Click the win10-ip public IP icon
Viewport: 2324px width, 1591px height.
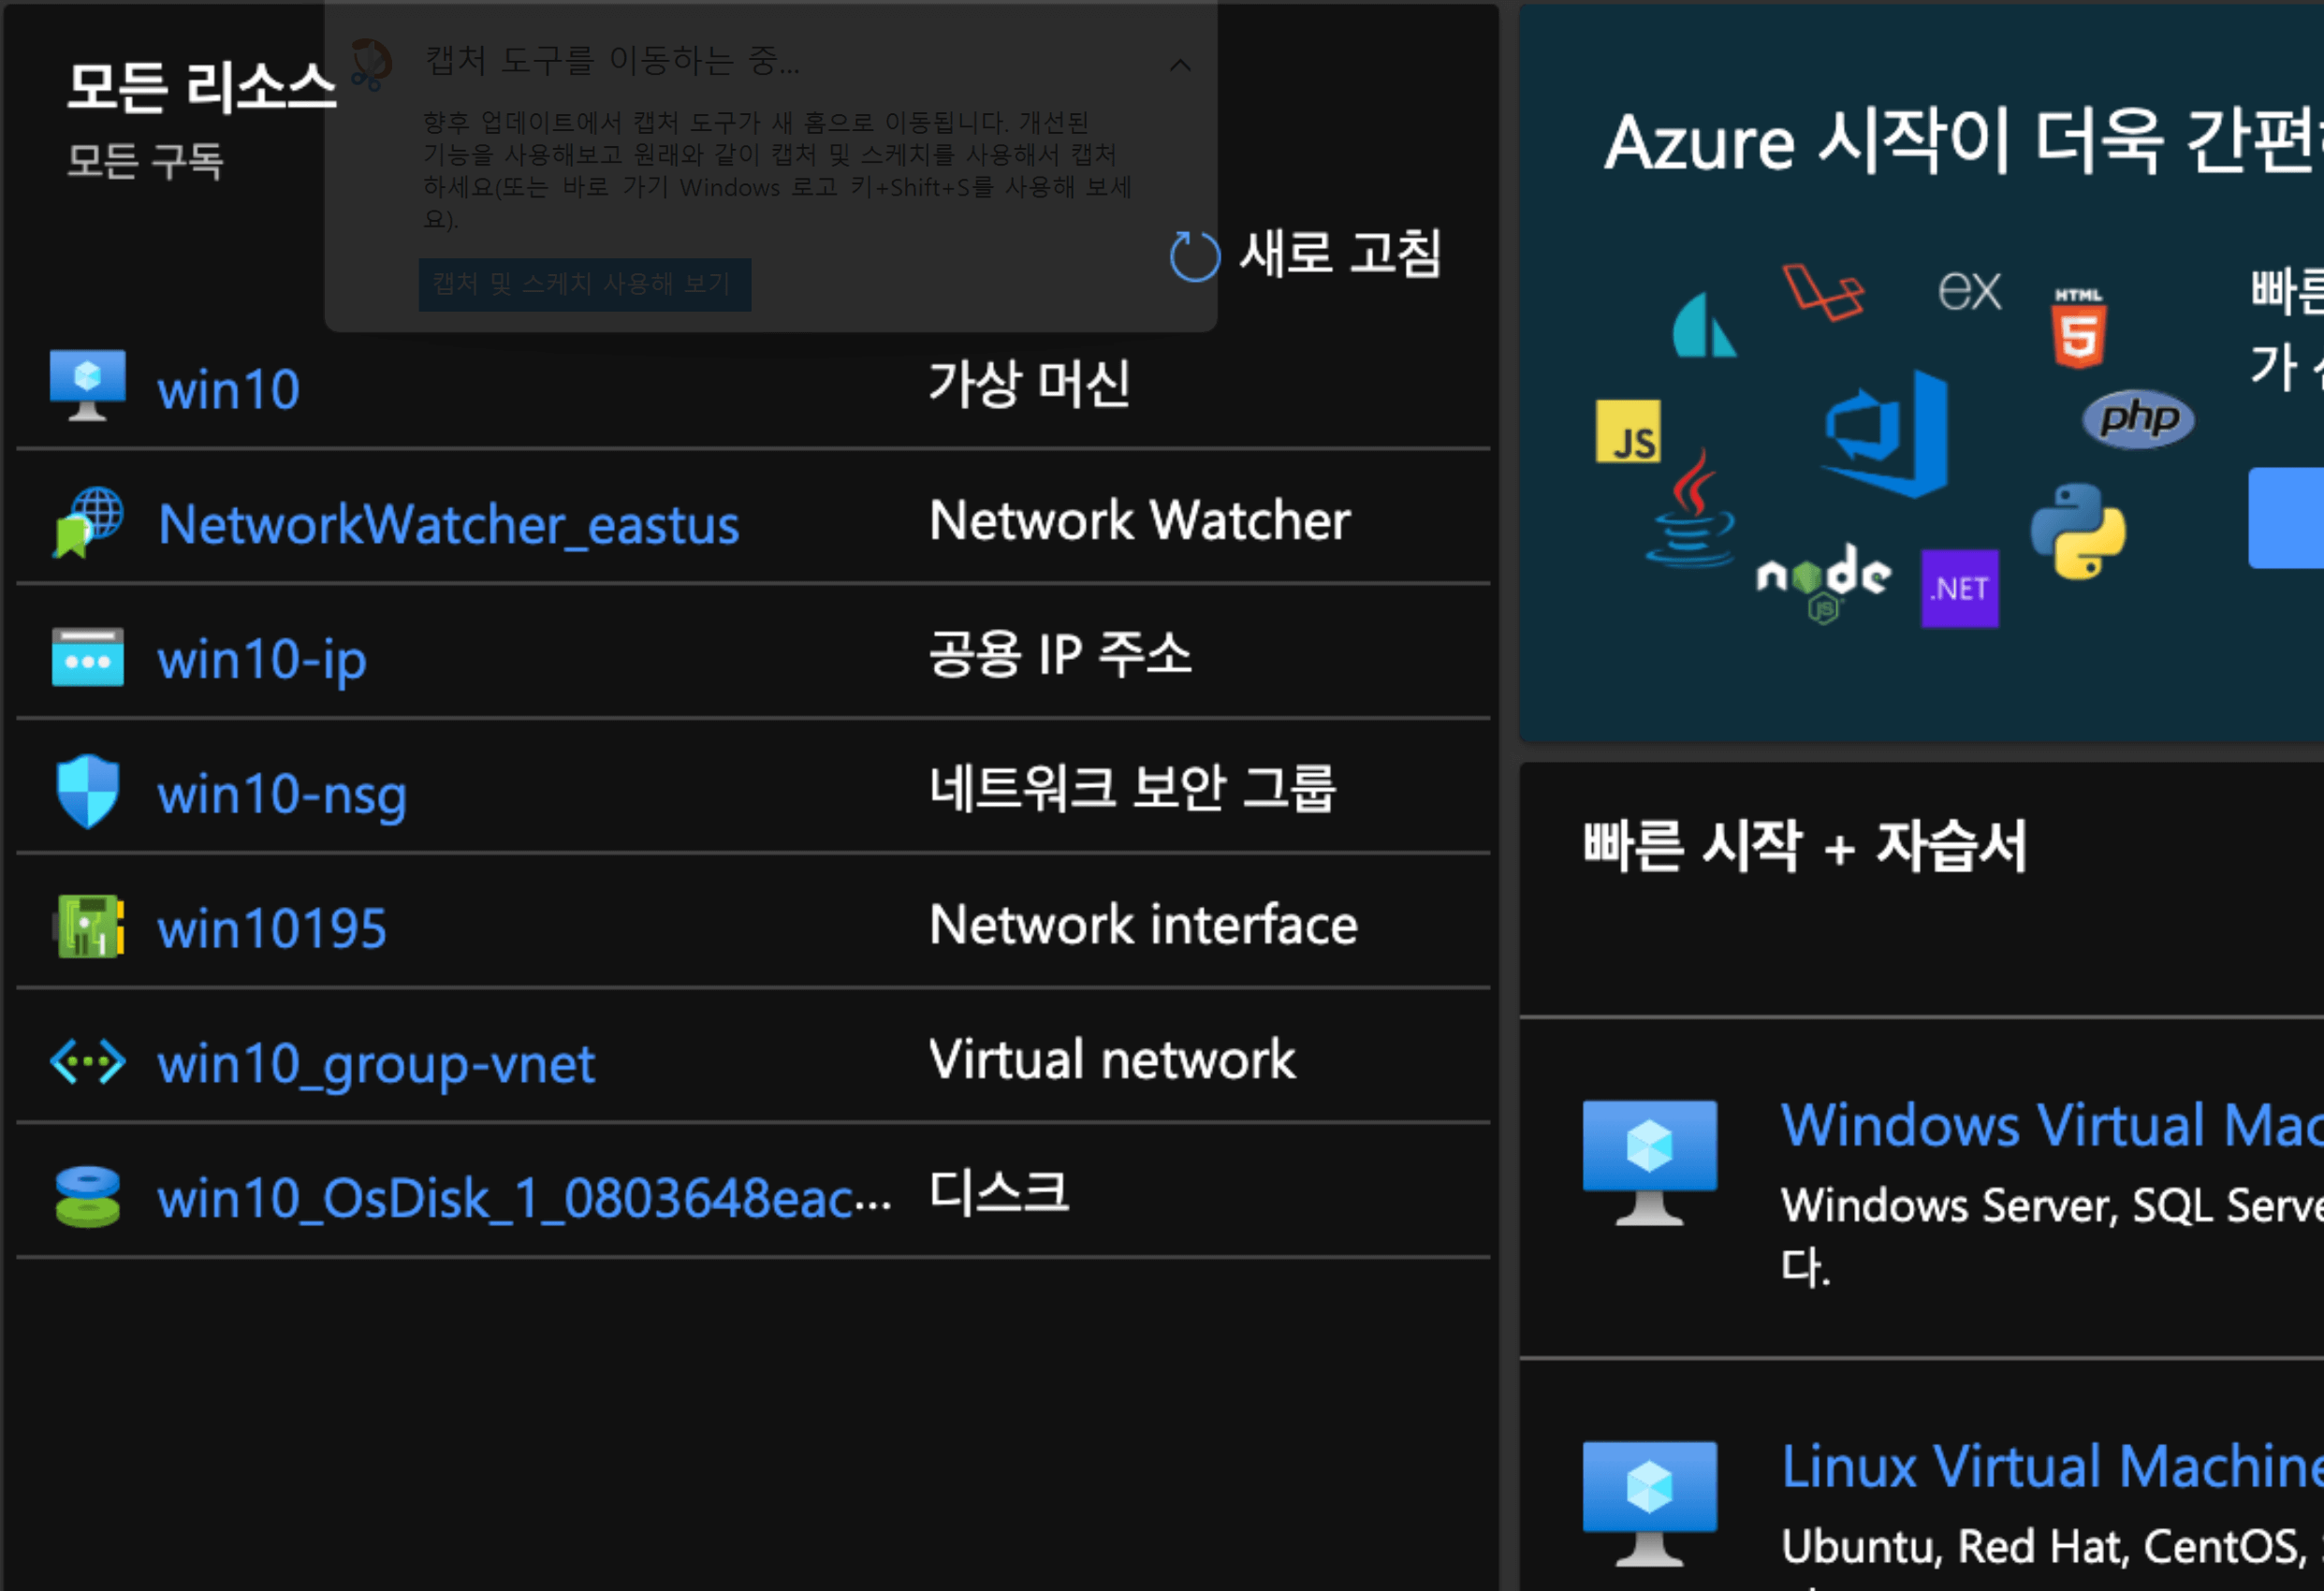point(88,657)
